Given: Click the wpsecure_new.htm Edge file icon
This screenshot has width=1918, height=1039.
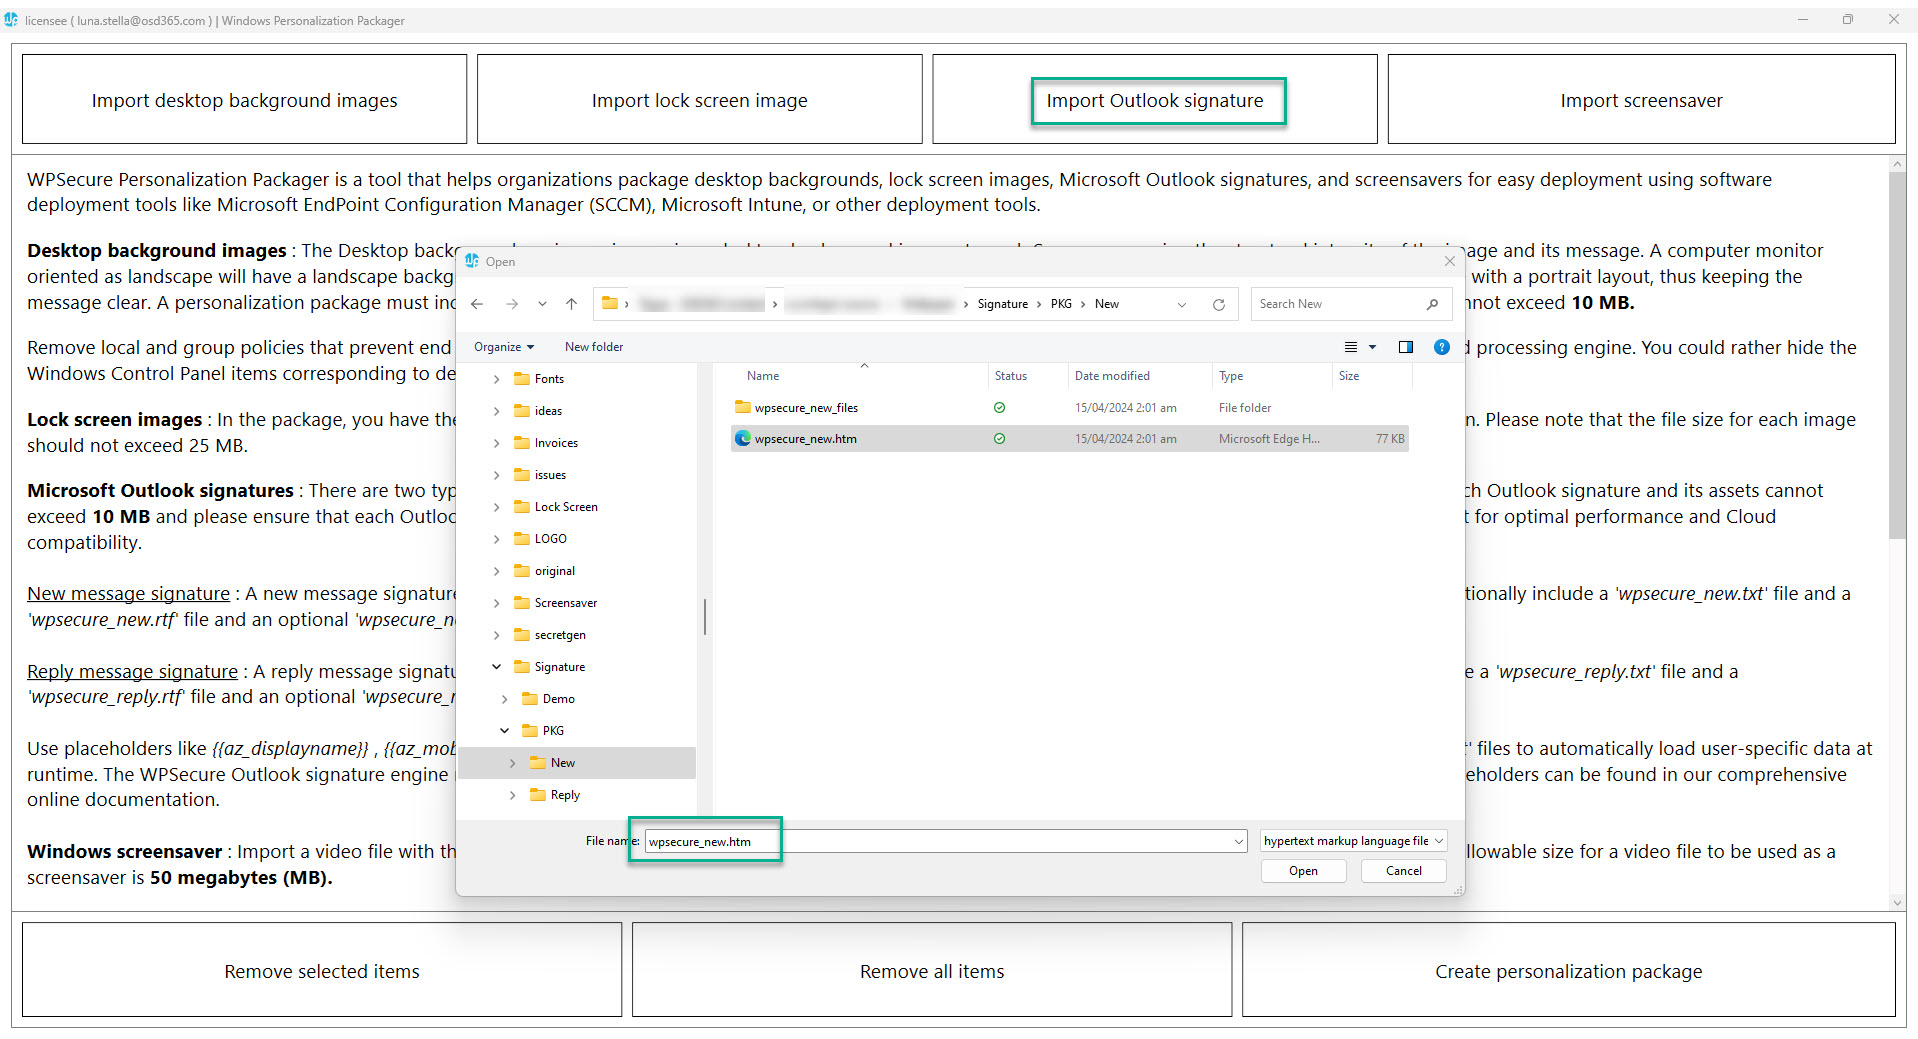Looking at the screenshot, I should tap(743, 438).
